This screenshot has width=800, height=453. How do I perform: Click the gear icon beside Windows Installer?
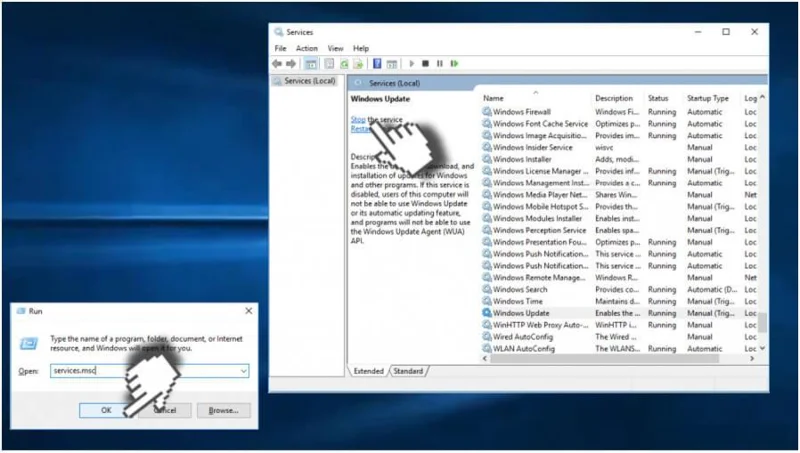(487, 159)
